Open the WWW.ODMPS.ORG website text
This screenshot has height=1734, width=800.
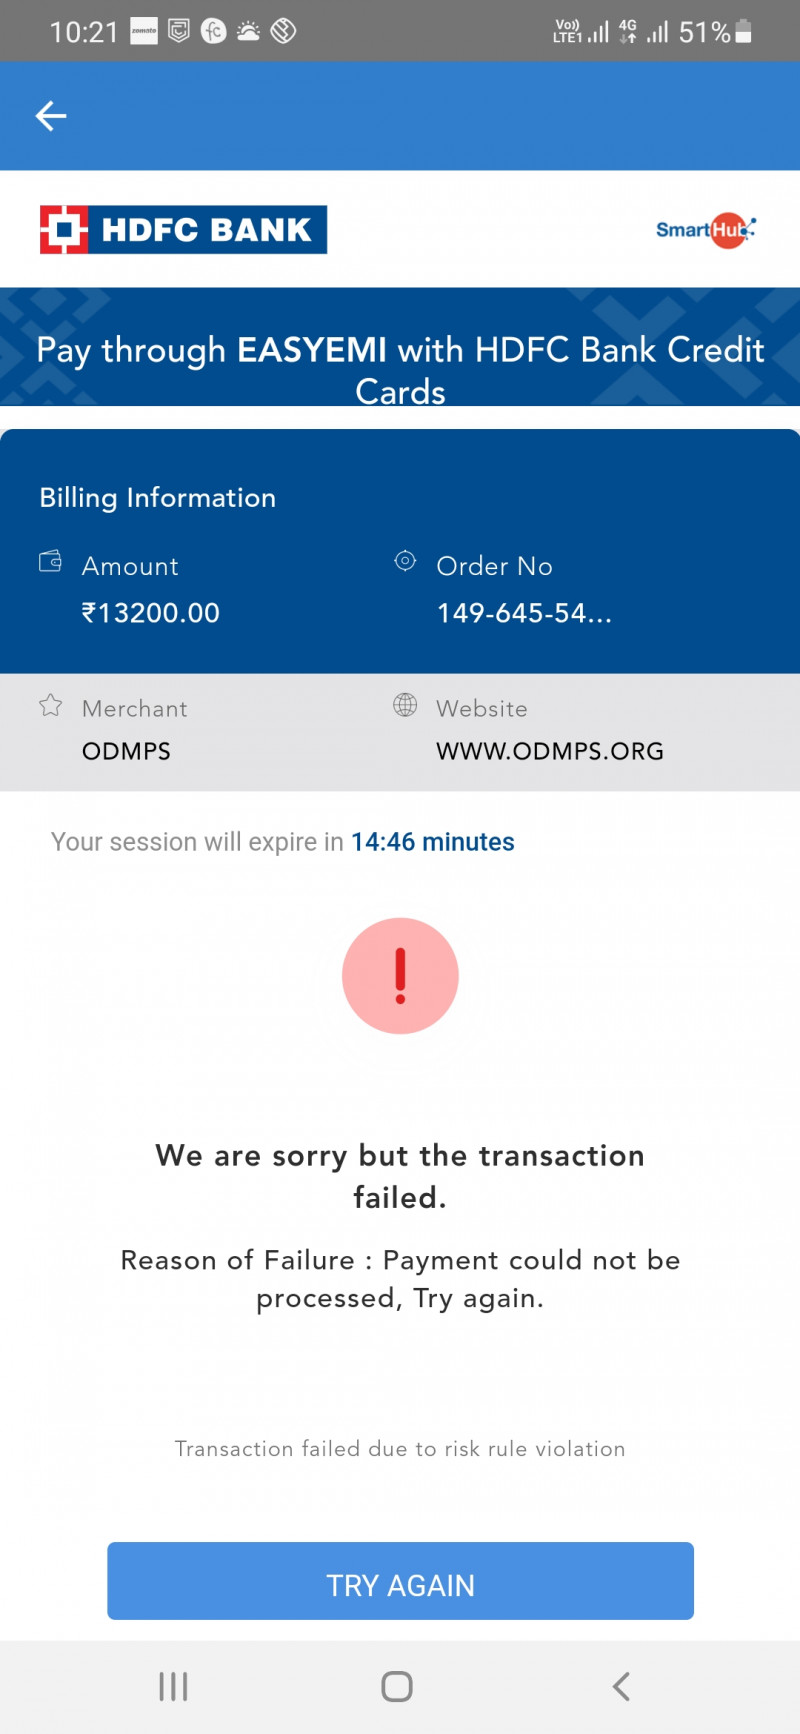[549, 751]
